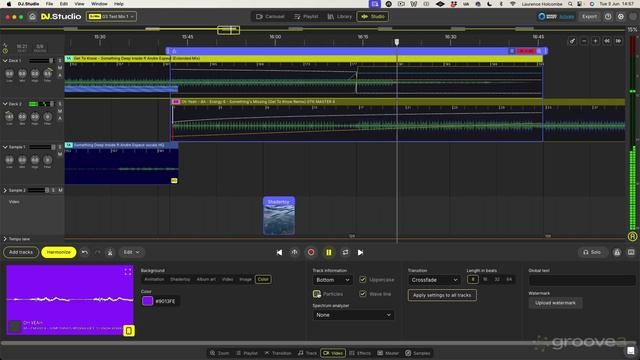Click the playhead marker on the timeline
Screen dimensions: 640x360
click(x=396, y=42)
